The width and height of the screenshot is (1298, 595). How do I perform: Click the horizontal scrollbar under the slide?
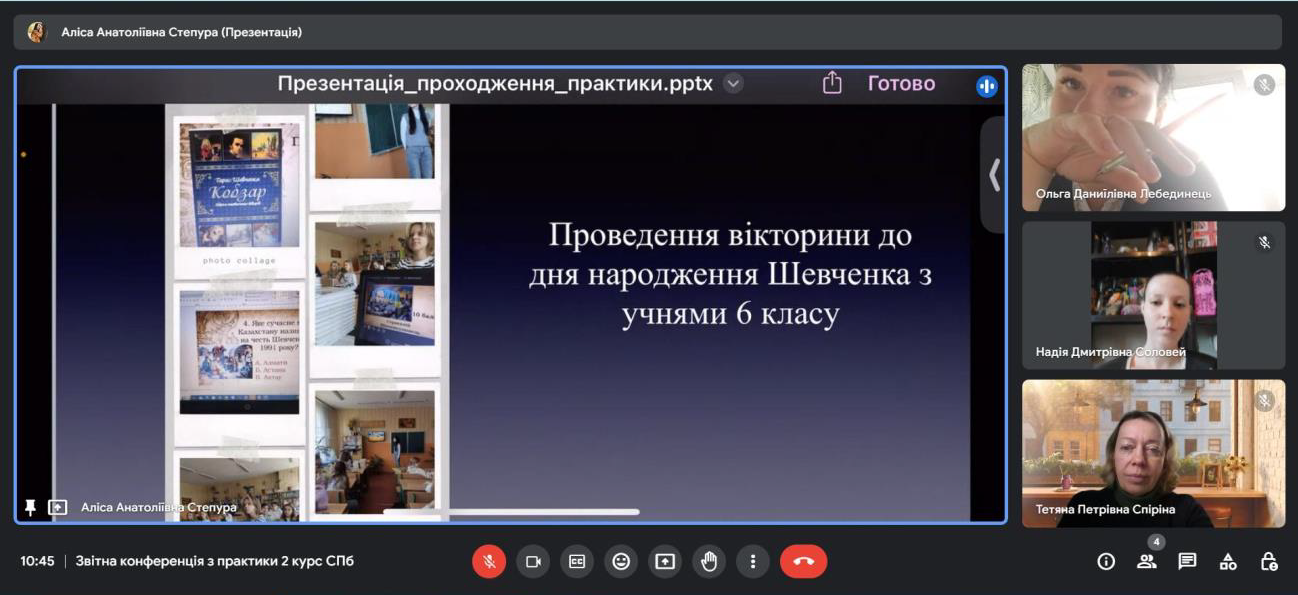[x=511, y=512]
